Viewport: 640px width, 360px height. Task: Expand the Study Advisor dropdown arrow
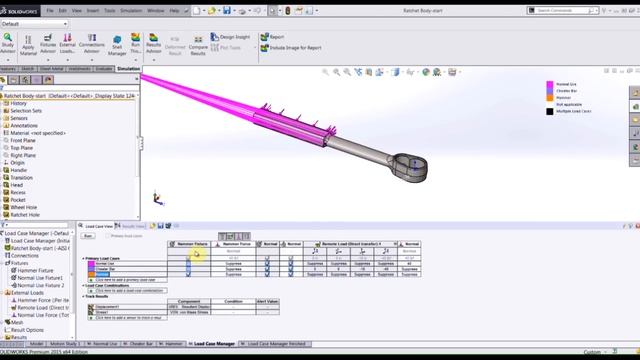(7, 60)
